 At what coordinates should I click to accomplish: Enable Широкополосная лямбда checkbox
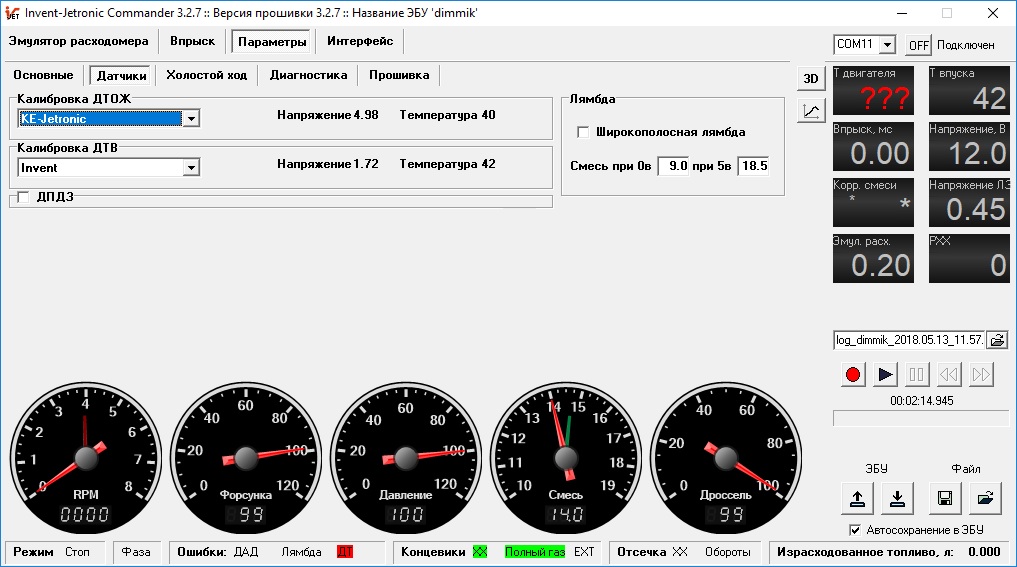point(583,132)
